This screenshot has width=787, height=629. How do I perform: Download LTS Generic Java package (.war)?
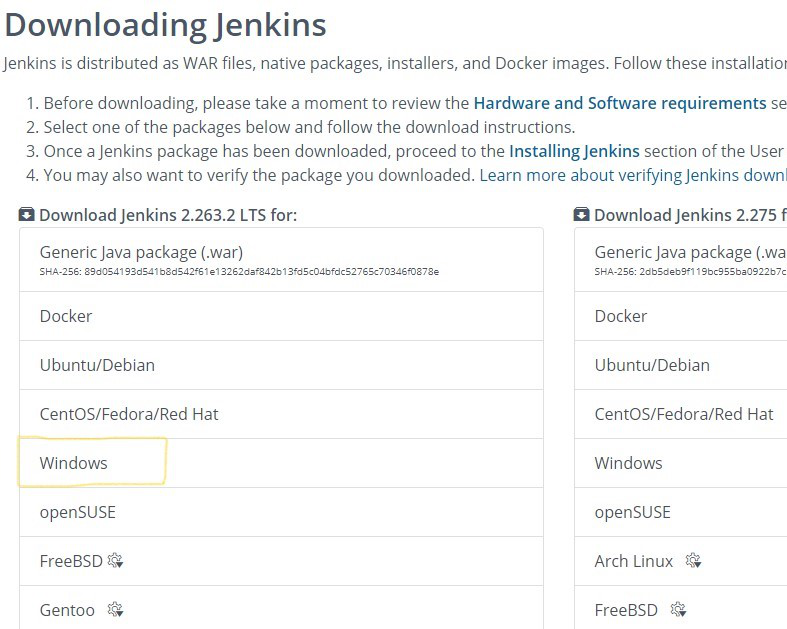(281, 260)
